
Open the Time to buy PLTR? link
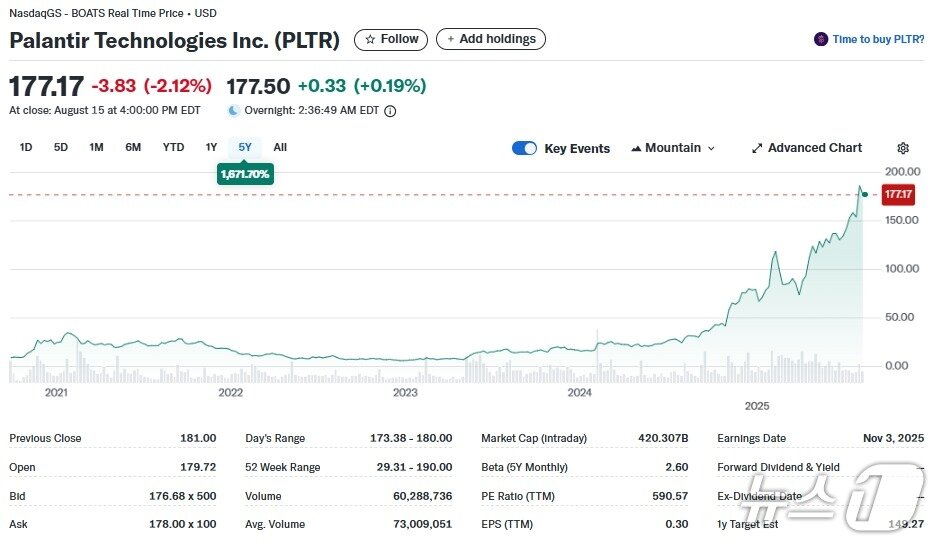click(x=878, y=40)
